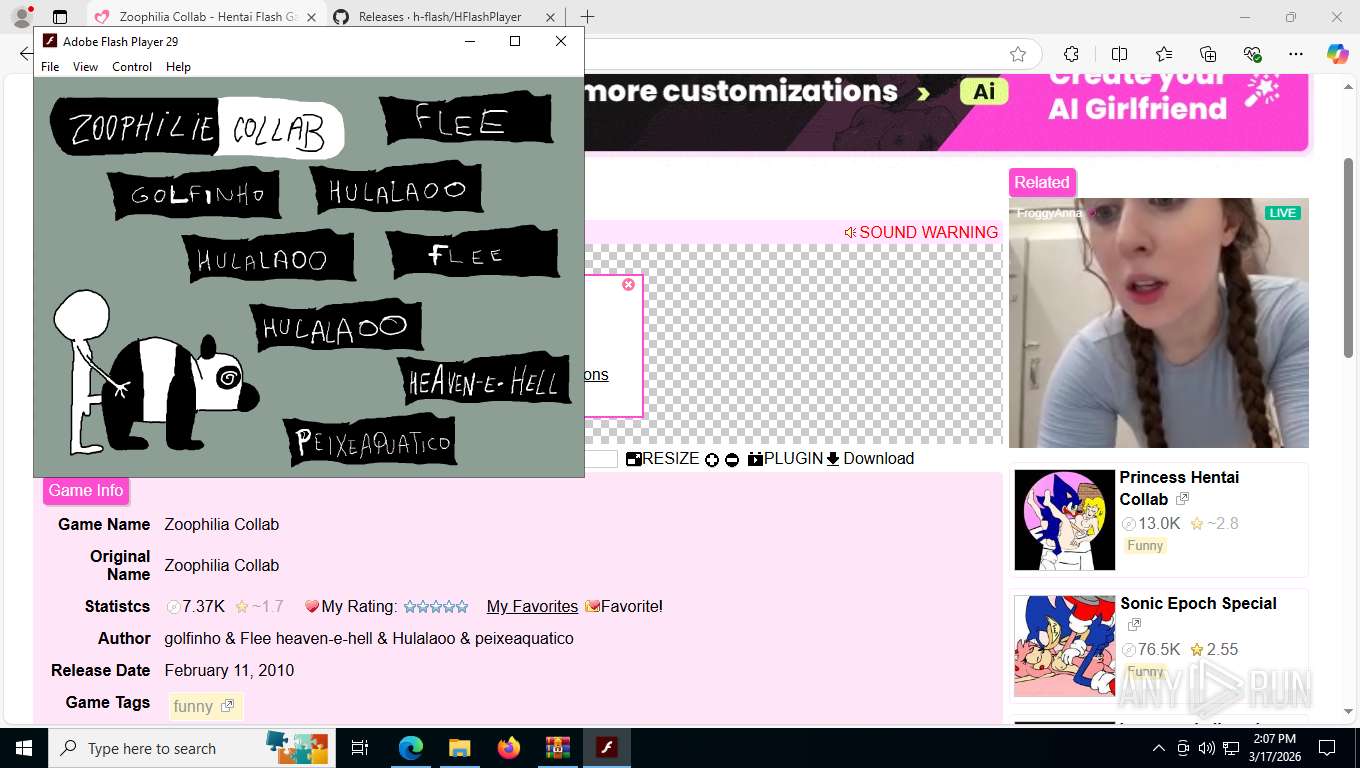This screenshot has width=1360, height=768.
Task: Open the View menu in Flash Player
Action: click(85, 67)
